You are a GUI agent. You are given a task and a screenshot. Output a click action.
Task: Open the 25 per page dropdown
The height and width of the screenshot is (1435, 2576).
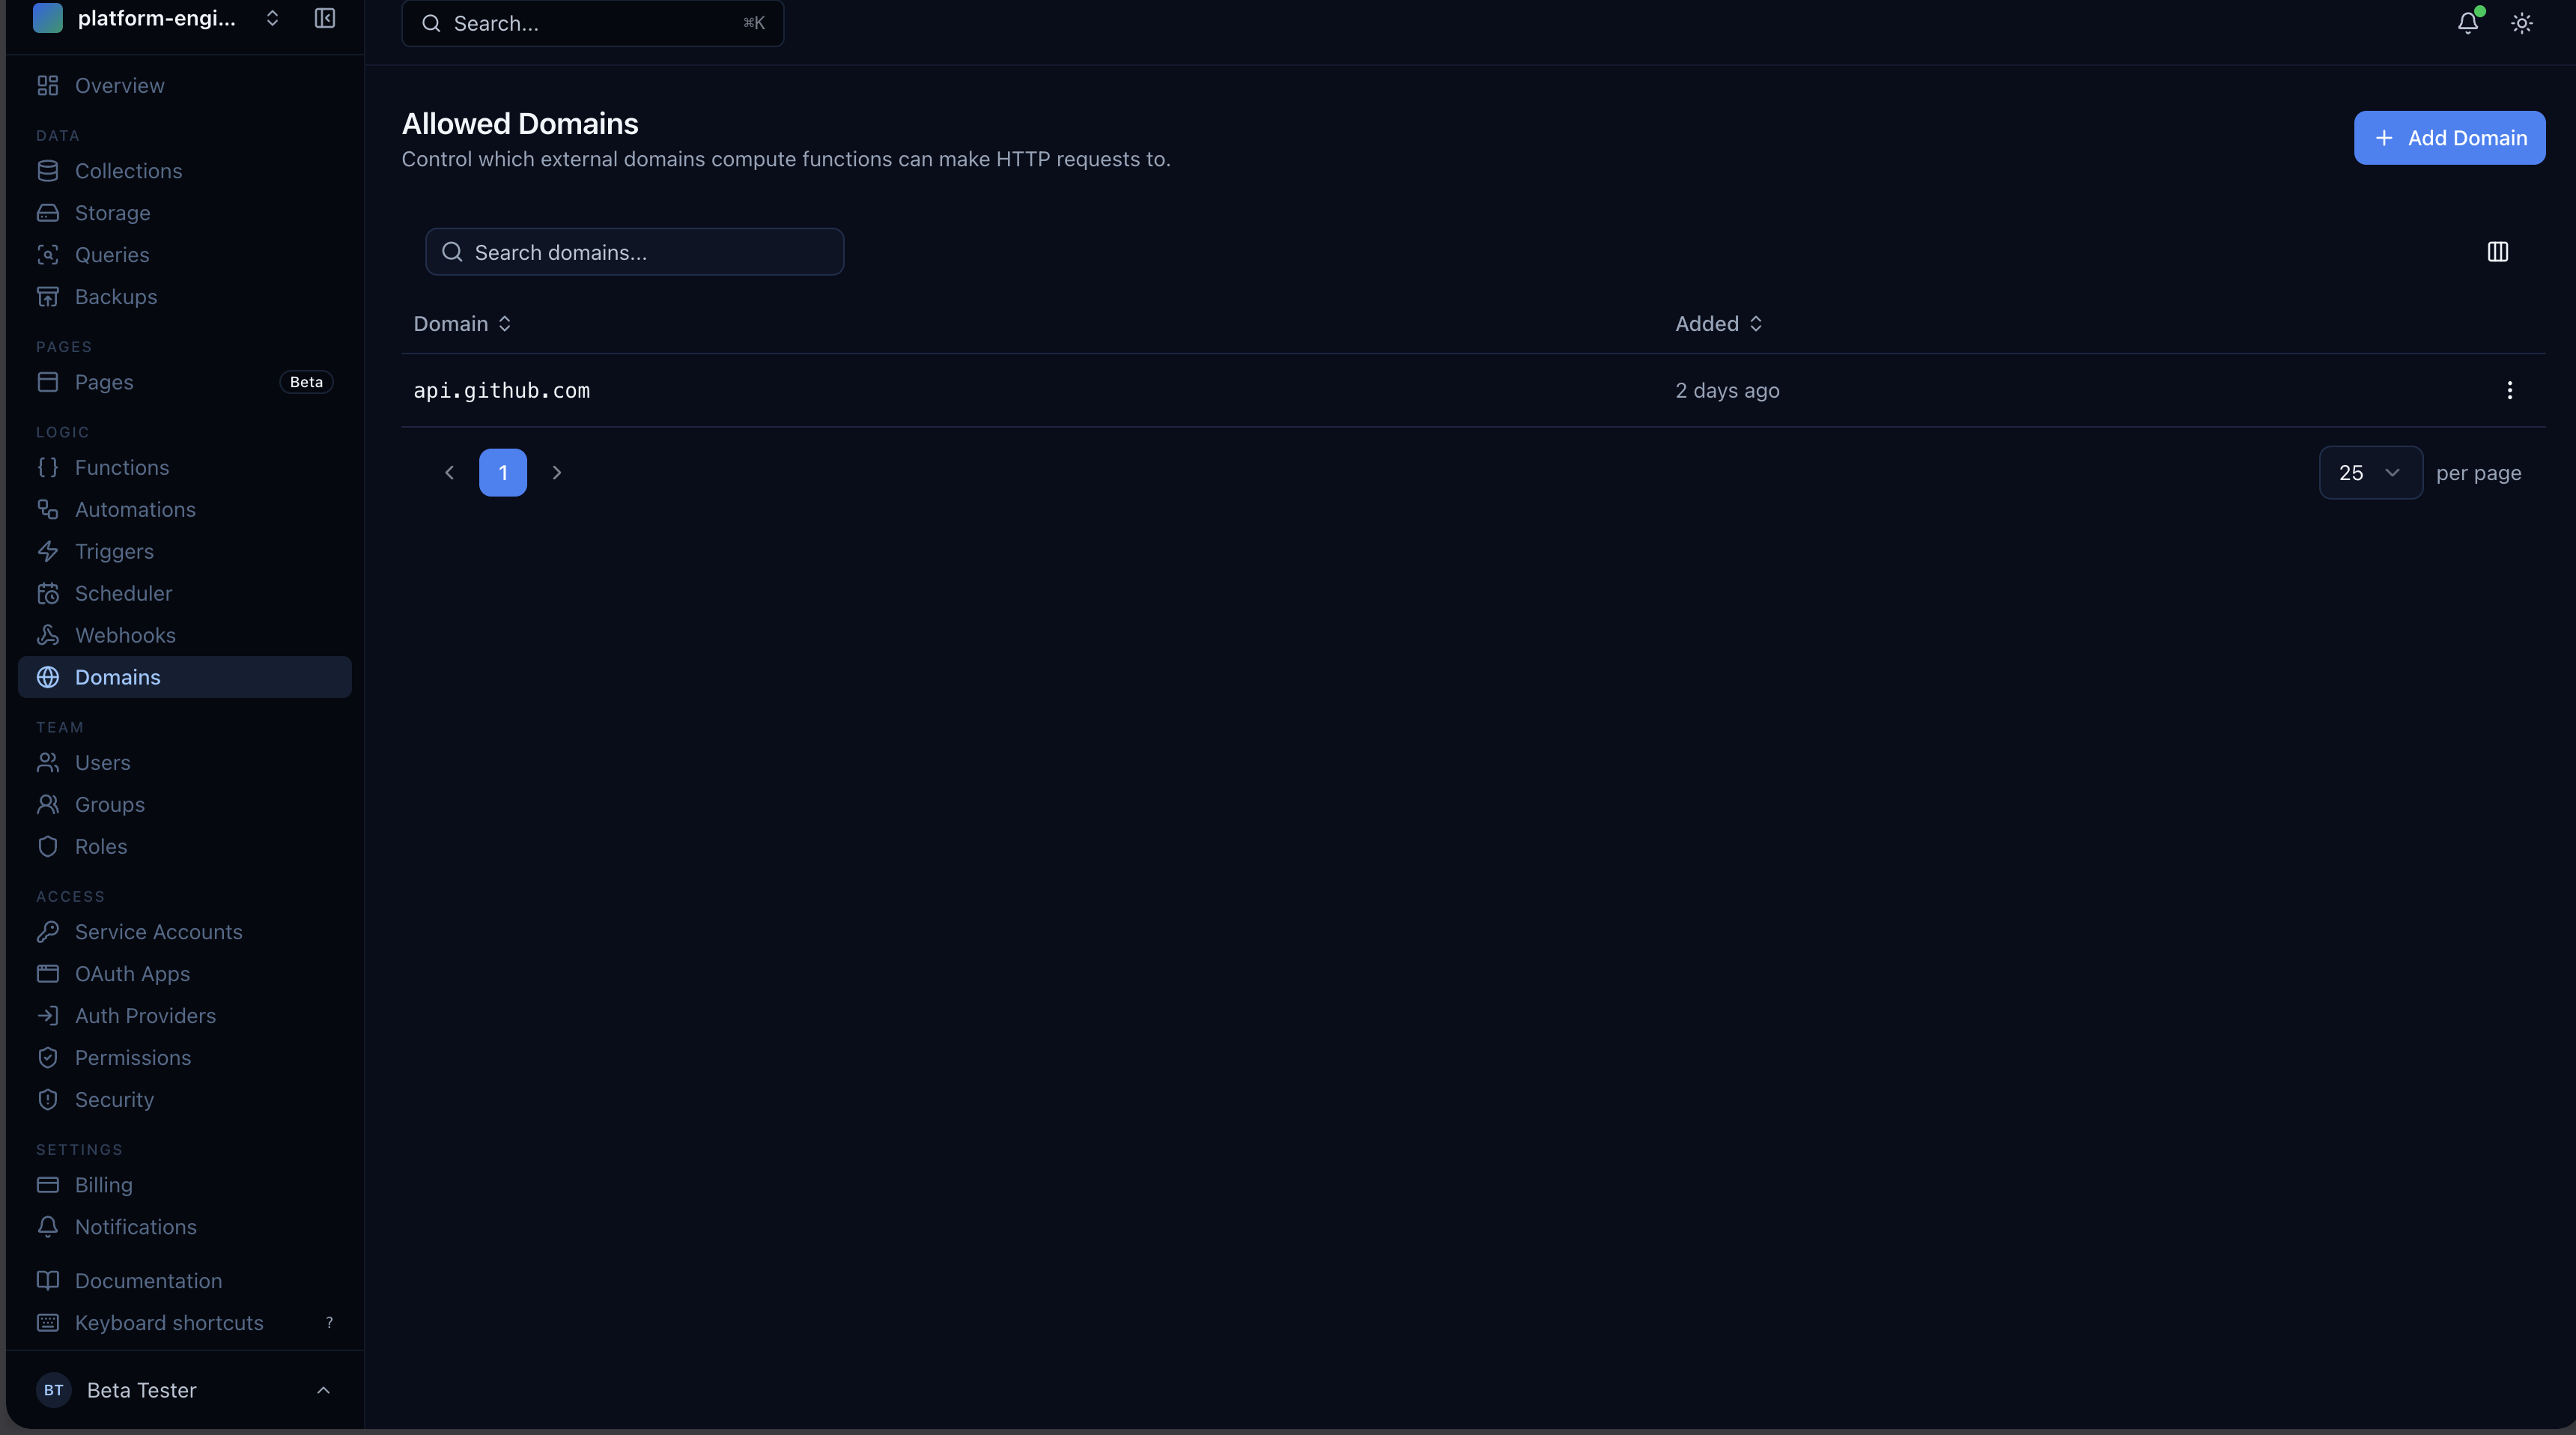(x=2371, y=473)
